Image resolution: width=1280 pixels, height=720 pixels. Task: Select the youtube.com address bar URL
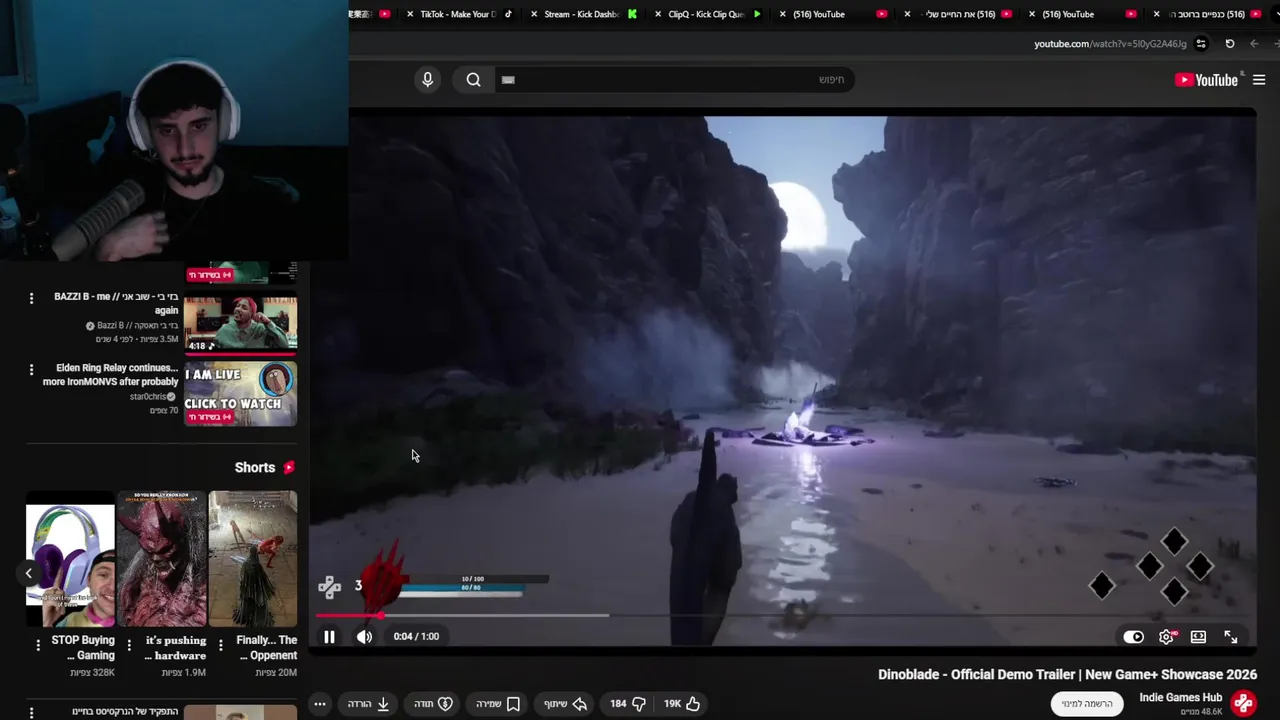pyautogui.click(x=1110, y=44)
